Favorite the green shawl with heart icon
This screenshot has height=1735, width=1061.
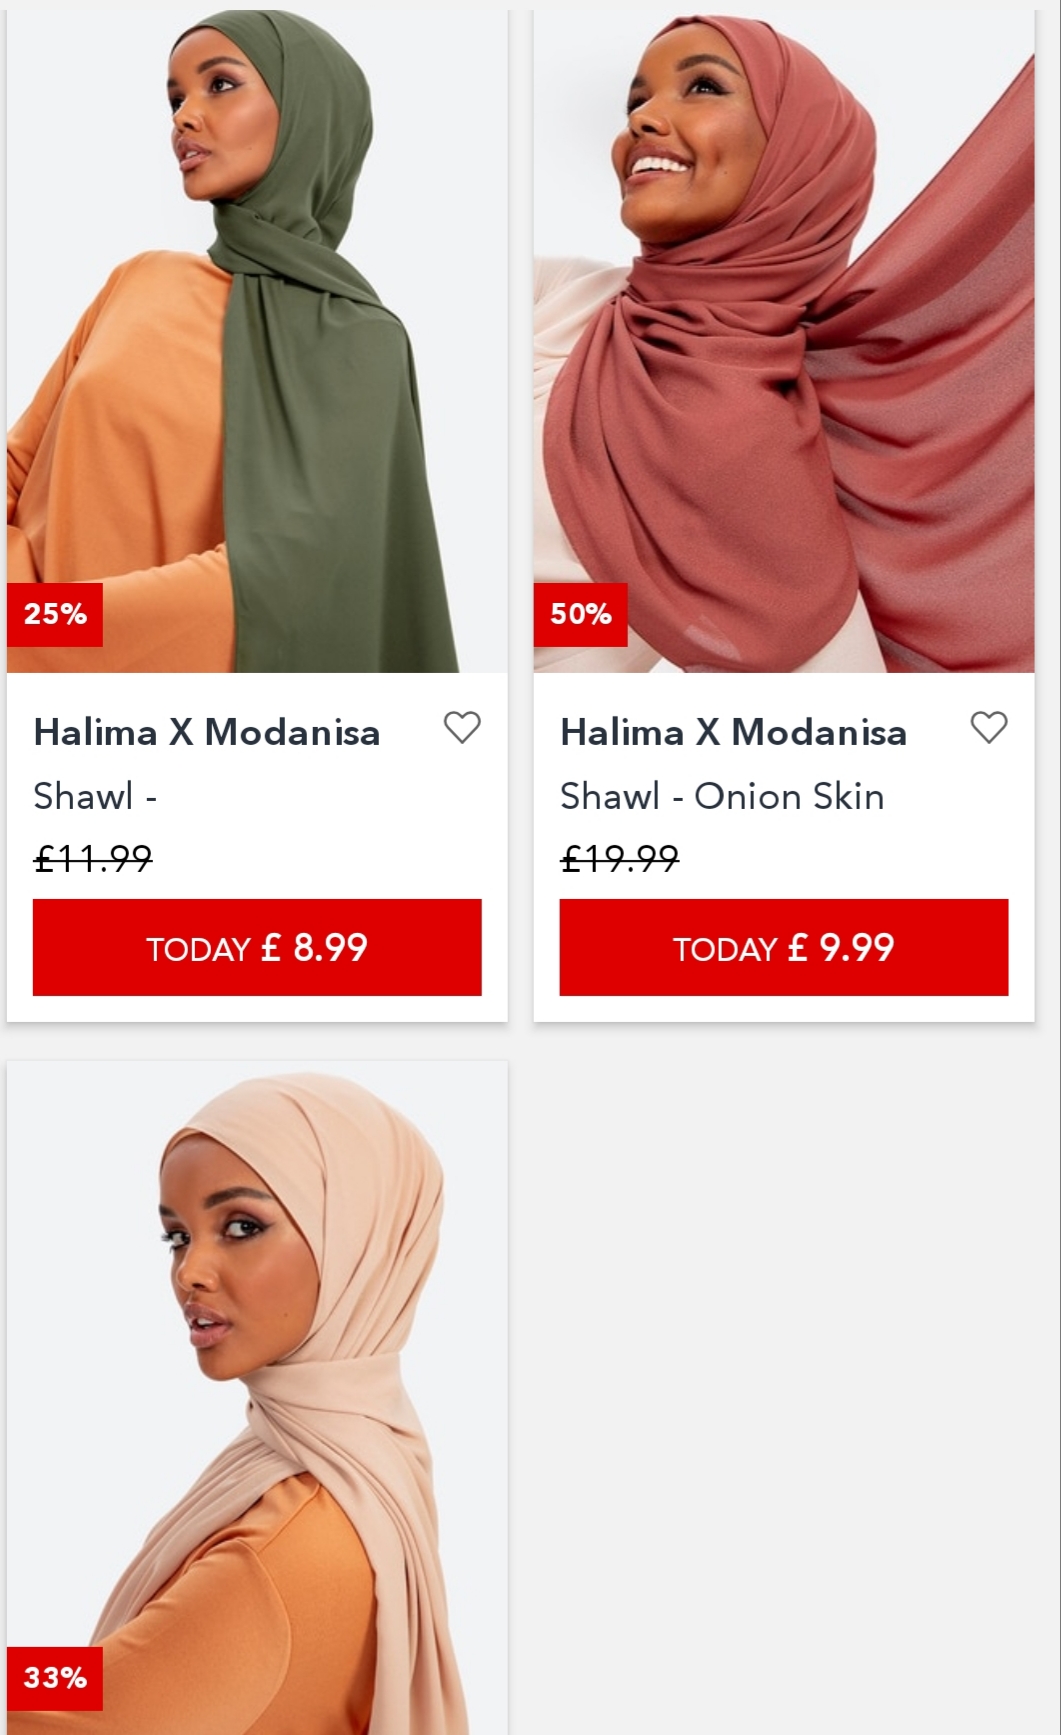(462, 728)
